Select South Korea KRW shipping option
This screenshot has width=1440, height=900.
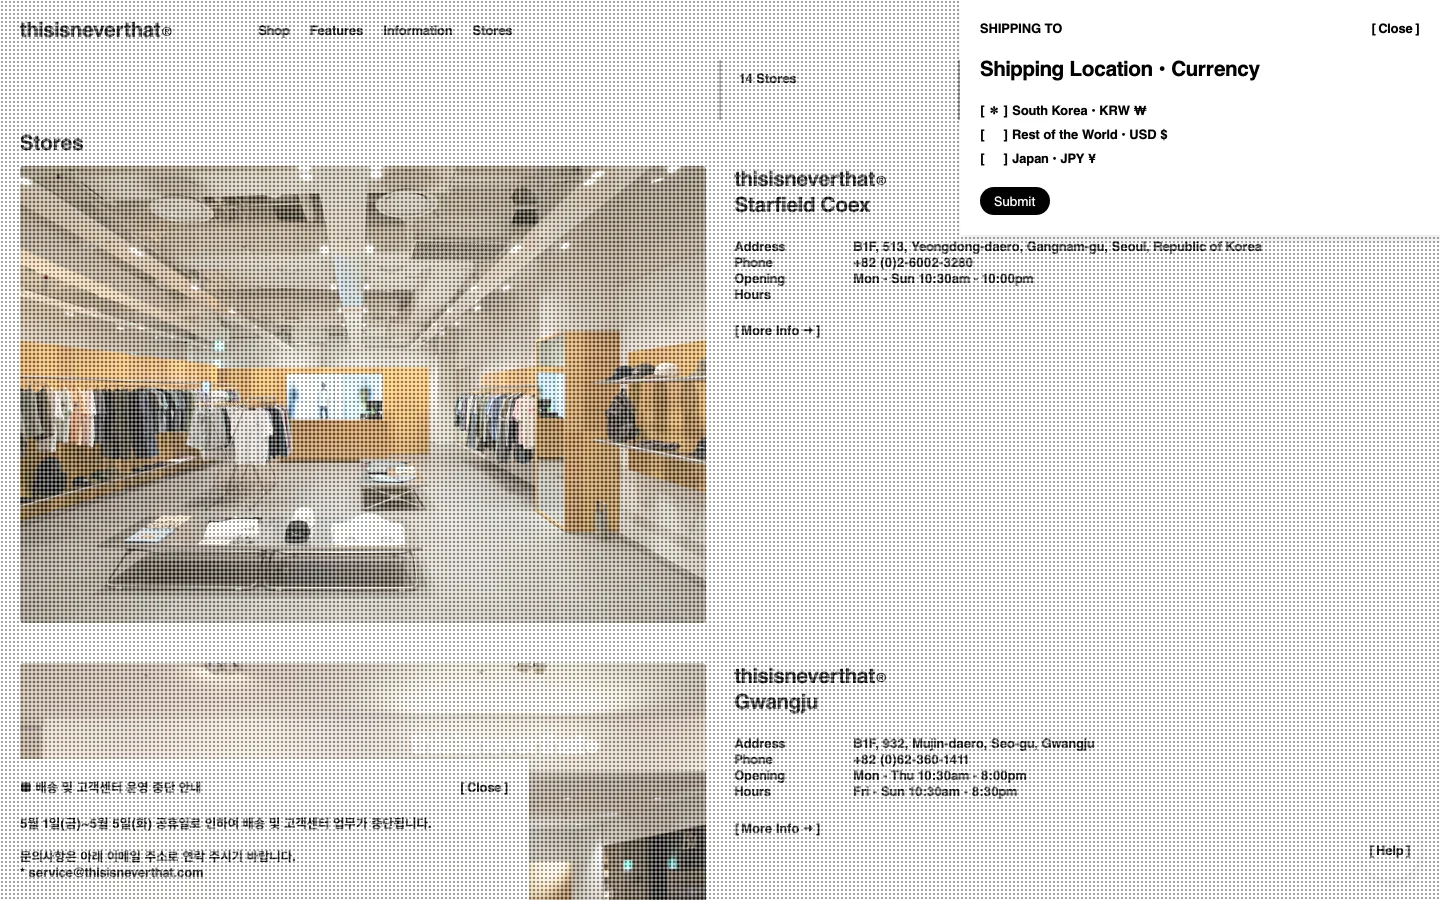coord(1063,111)
